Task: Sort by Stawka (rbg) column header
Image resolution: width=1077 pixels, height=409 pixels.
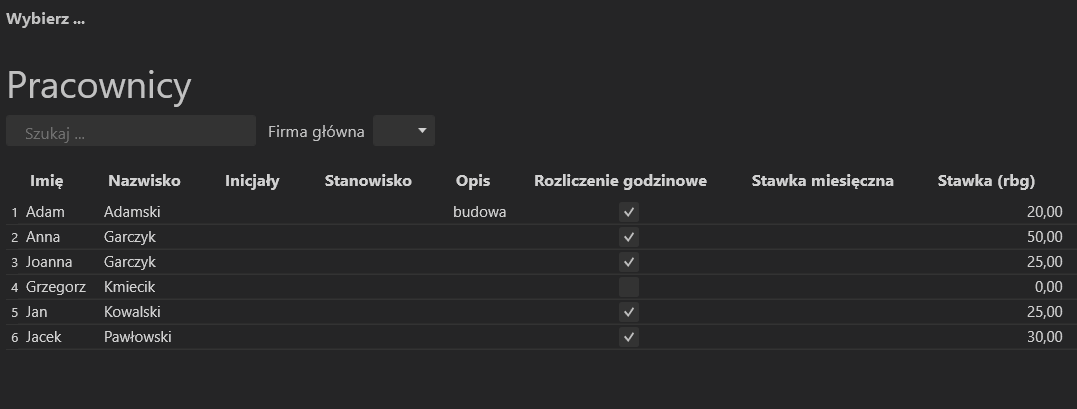Action: click(986, 181)
